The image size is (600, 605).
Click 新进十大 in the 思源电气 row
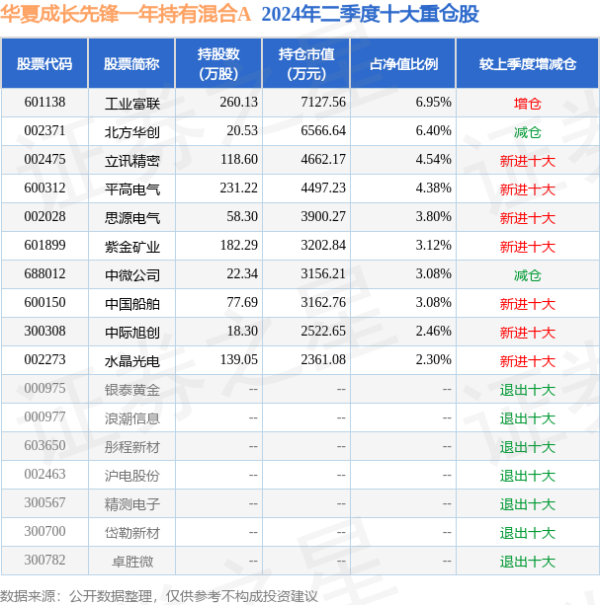[x=527, y=218]
